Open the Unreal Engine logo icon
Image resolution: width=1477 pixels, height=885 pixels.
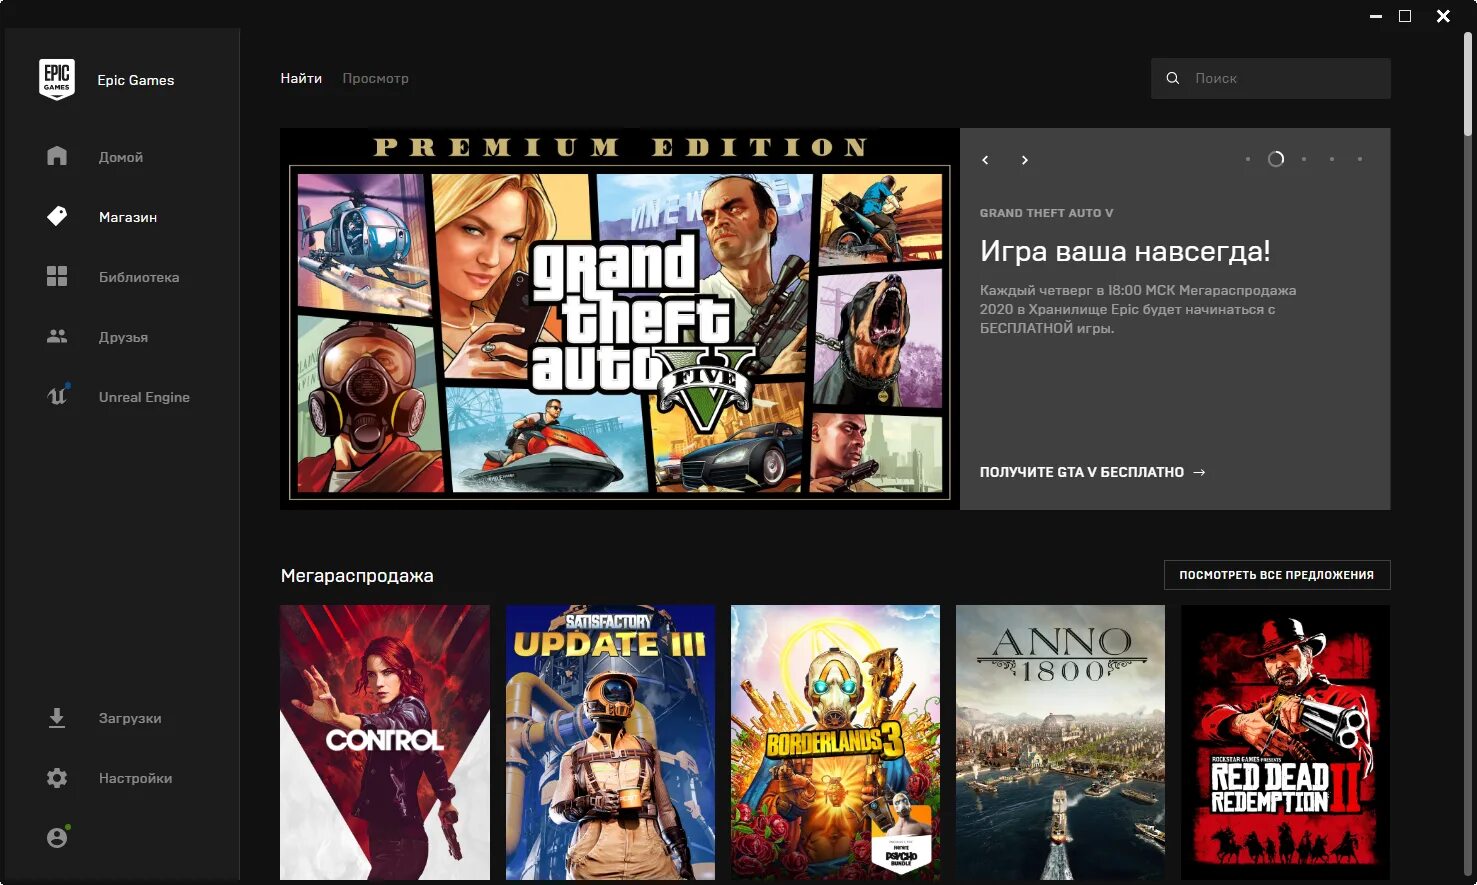tap(57, 396)
